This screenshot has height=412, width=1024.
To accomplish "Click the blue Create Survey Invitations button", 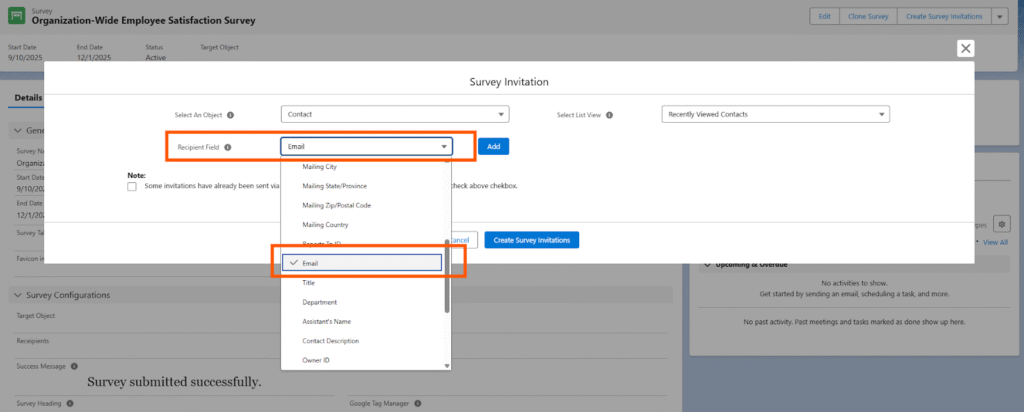I will pyautogui.click(x=531, y=240).
